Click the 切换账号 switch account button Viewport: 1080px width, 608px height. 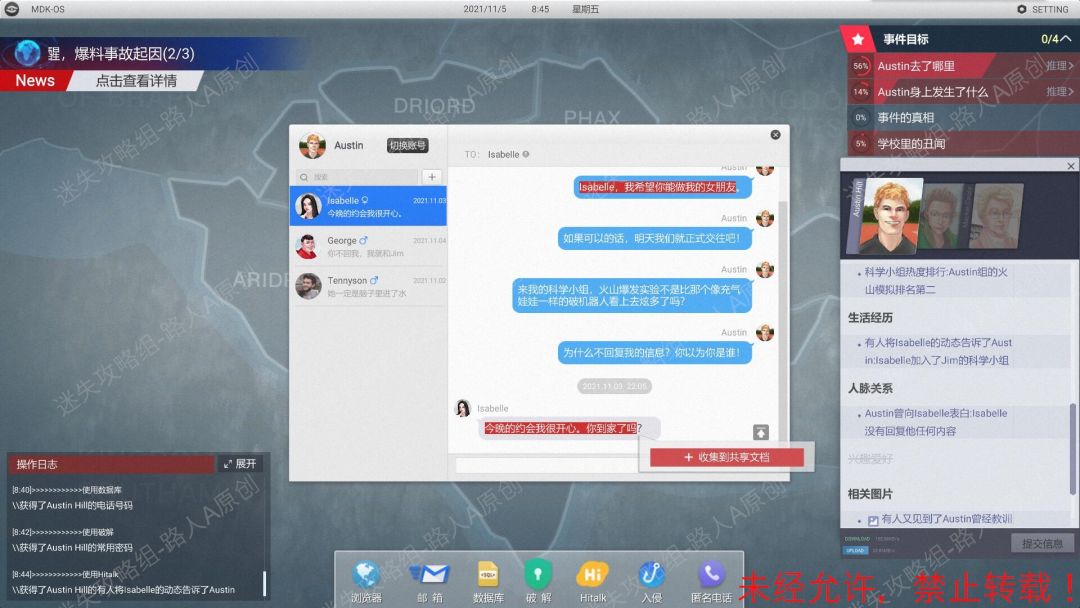tap(408, 145)
